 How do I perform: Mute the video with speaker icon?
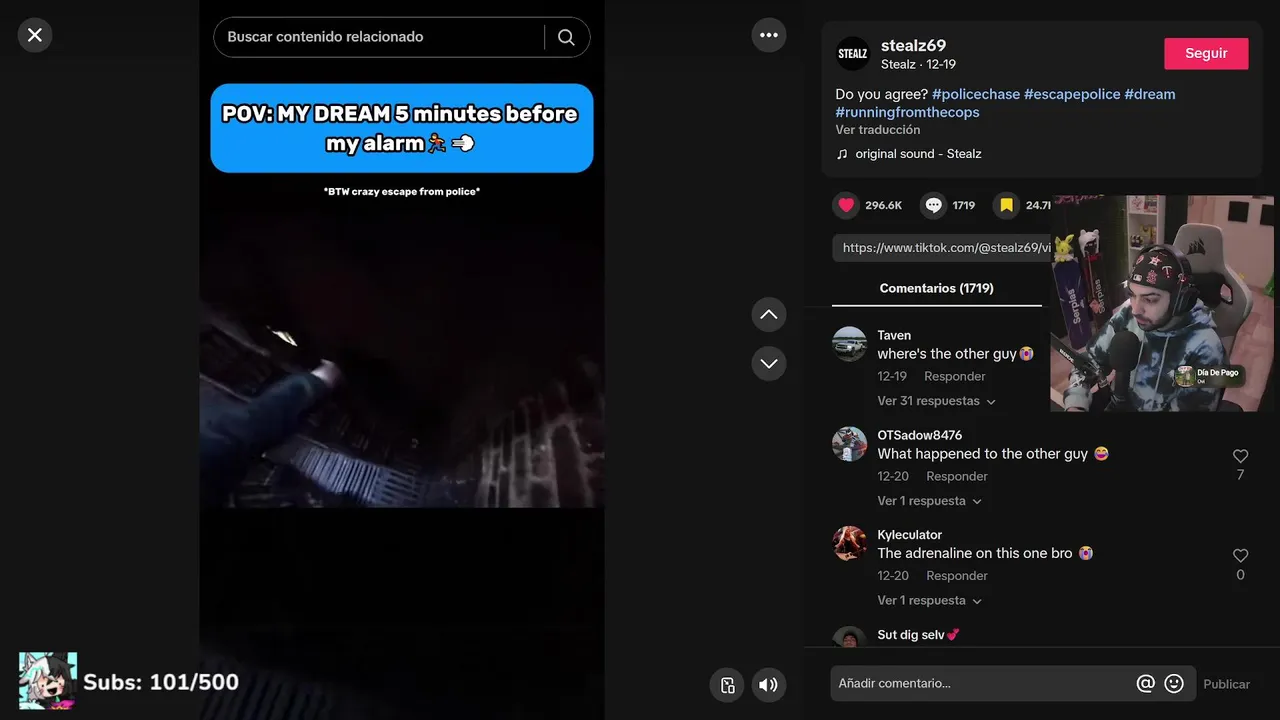pyautogui.click(x=768, y=685)
